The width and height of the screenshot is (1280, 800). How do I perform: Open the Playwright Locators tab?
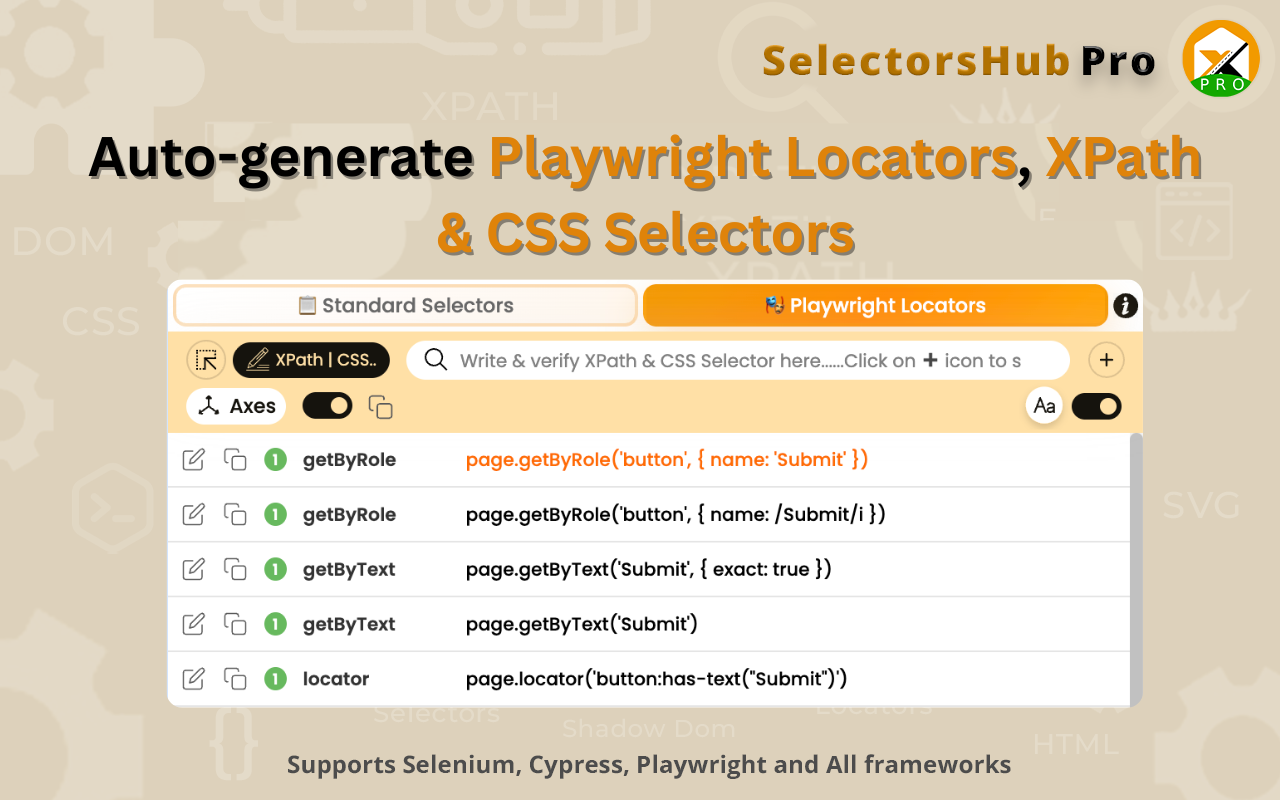(874, 305)
